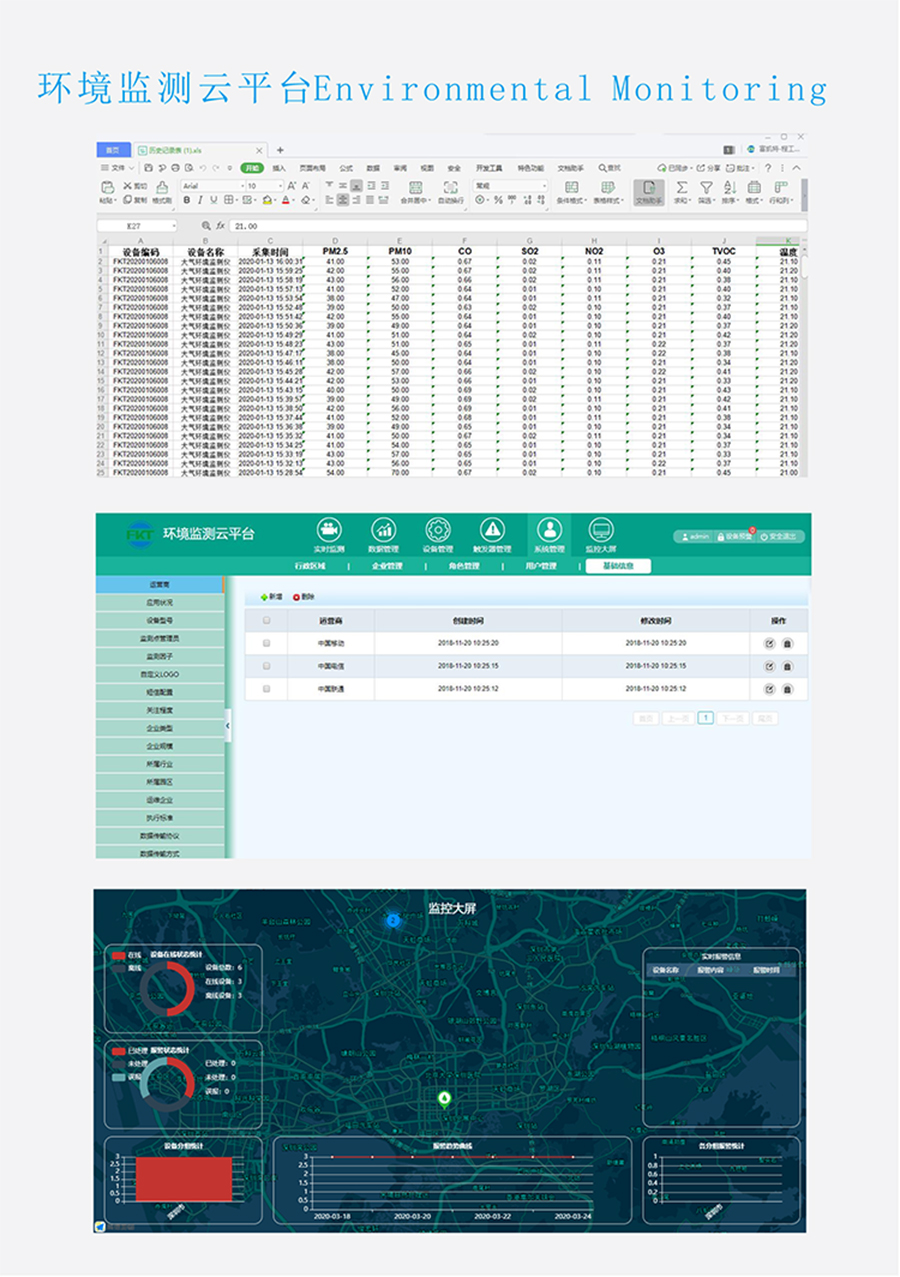Click the trash icon in the 中国联通 row
The width and height of the screenshot is (900, 1277).
[787, 689]
